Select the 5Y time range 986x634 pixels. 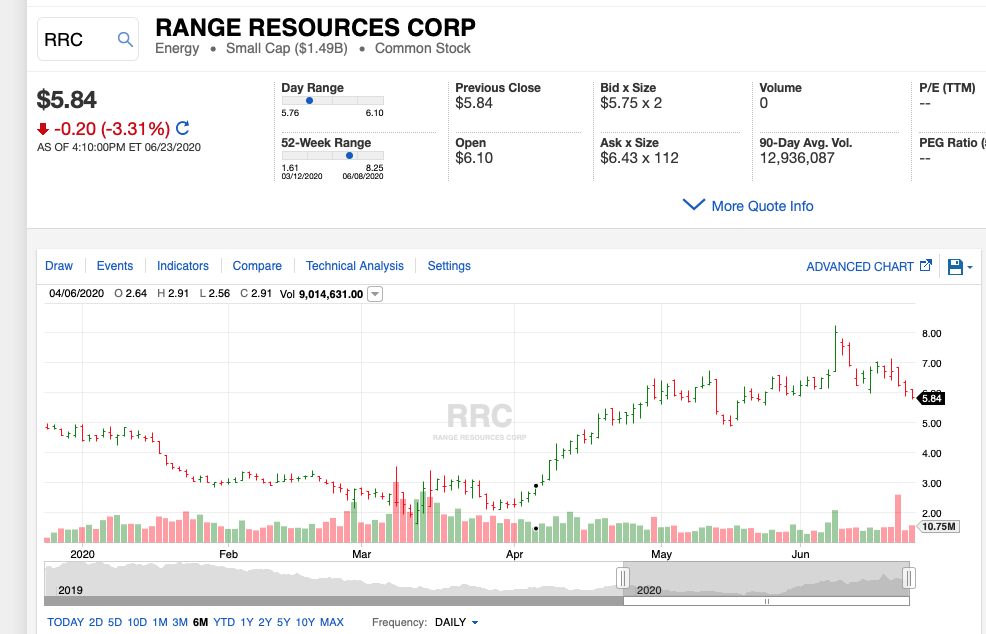[x=284, y=622]
